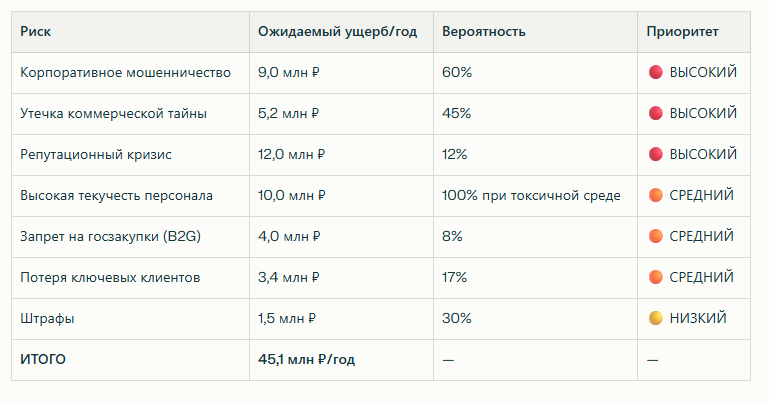Viewport: 769px width, 402px height.
Task: Select the Ожидаемый ущерб/год column header
Action: tap(337, 32)
